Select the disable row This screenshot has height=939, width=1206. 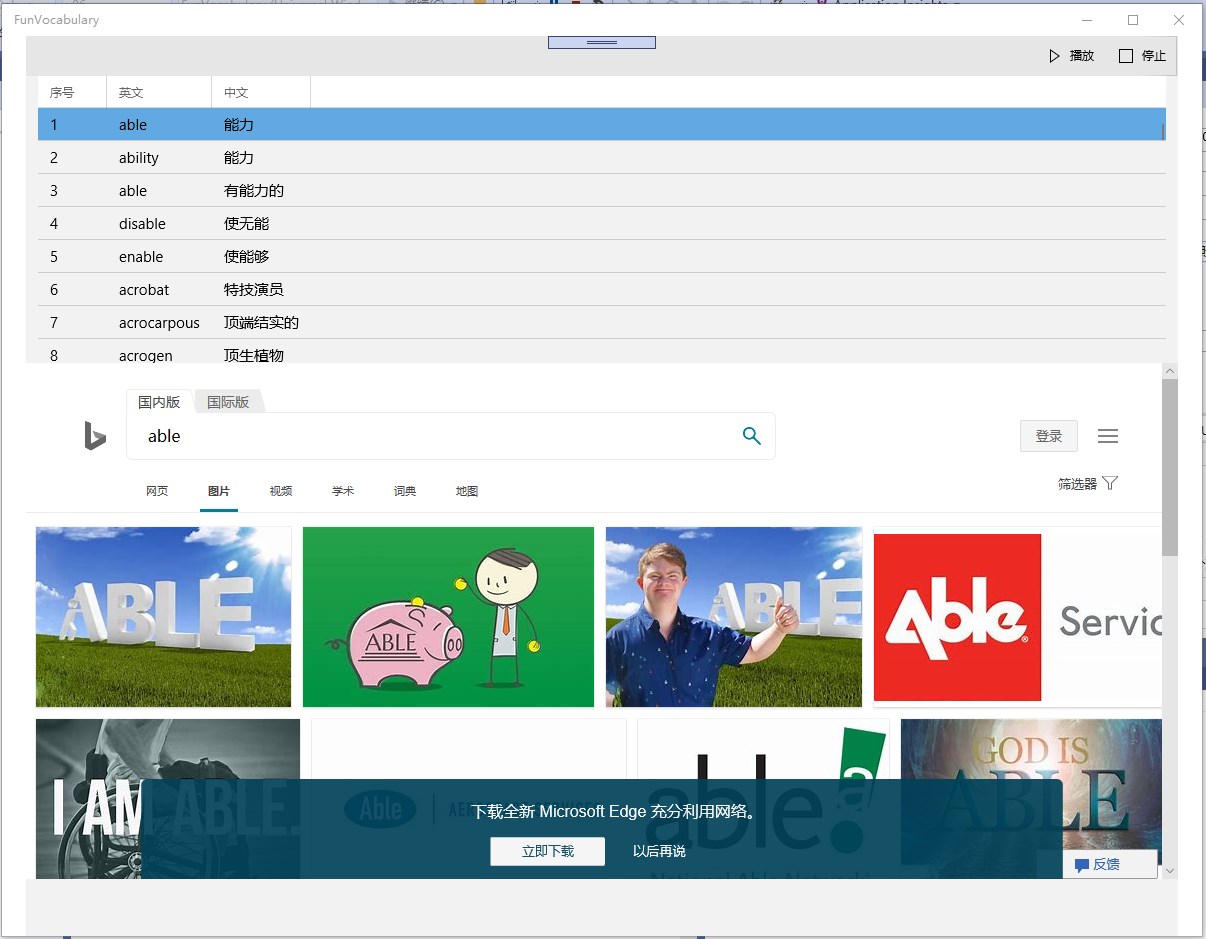tap(600, 224)
